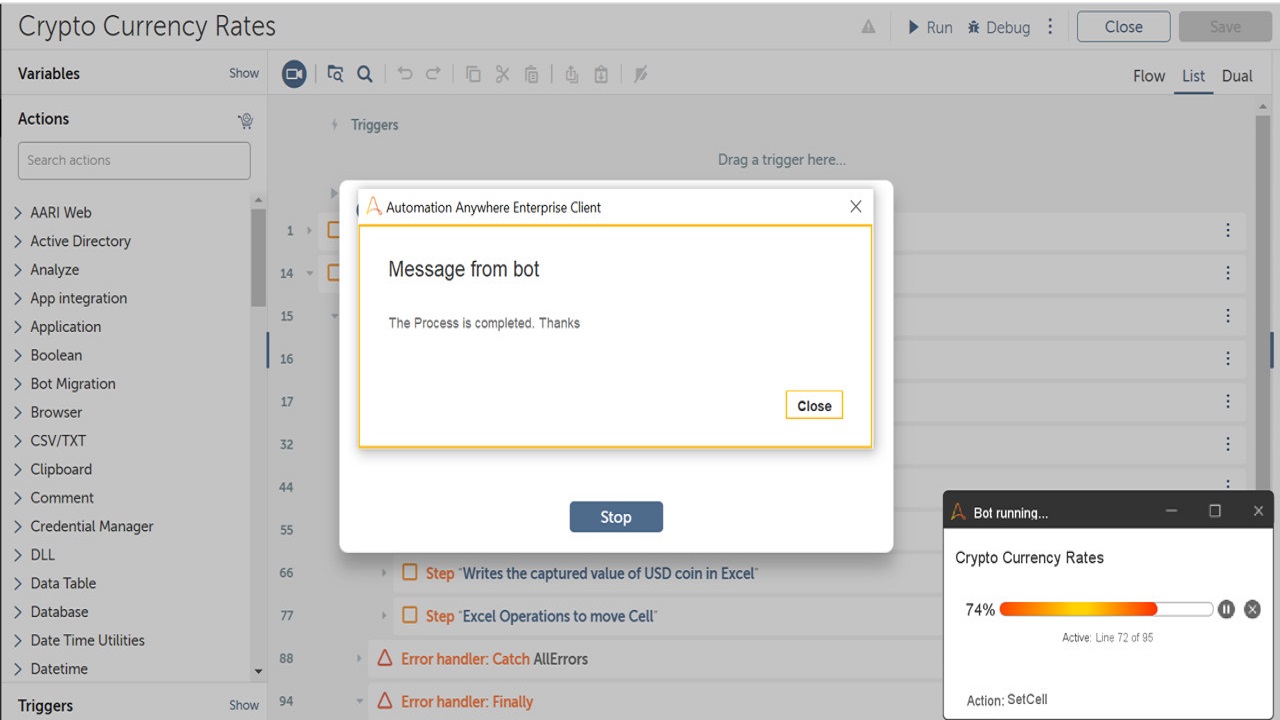
Task: Collapse the Error handler Finally row on line 94
Action: click(359, 702)
